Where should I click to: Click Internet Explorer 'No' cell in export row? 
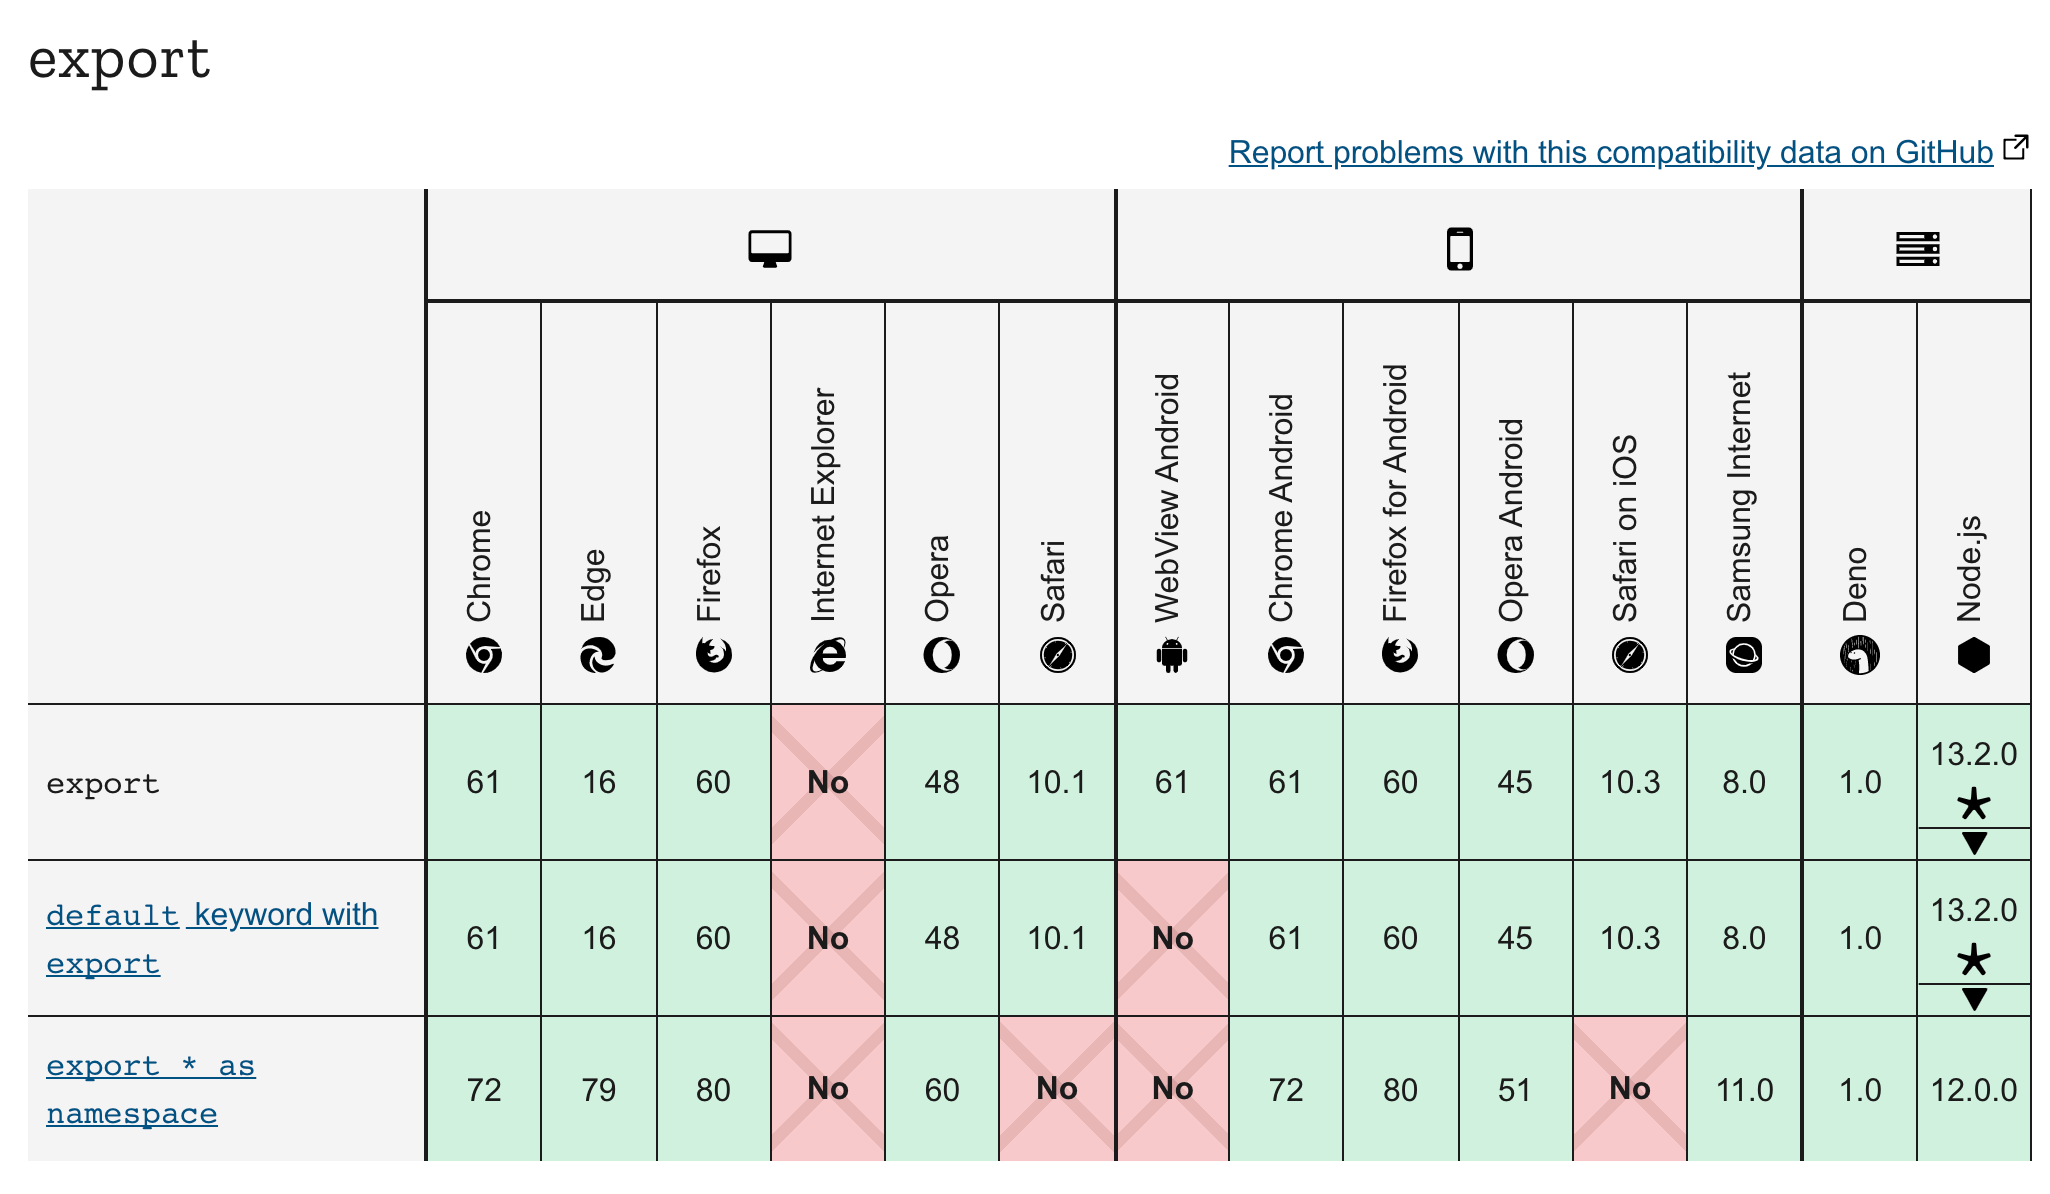(x=828, y=782)
